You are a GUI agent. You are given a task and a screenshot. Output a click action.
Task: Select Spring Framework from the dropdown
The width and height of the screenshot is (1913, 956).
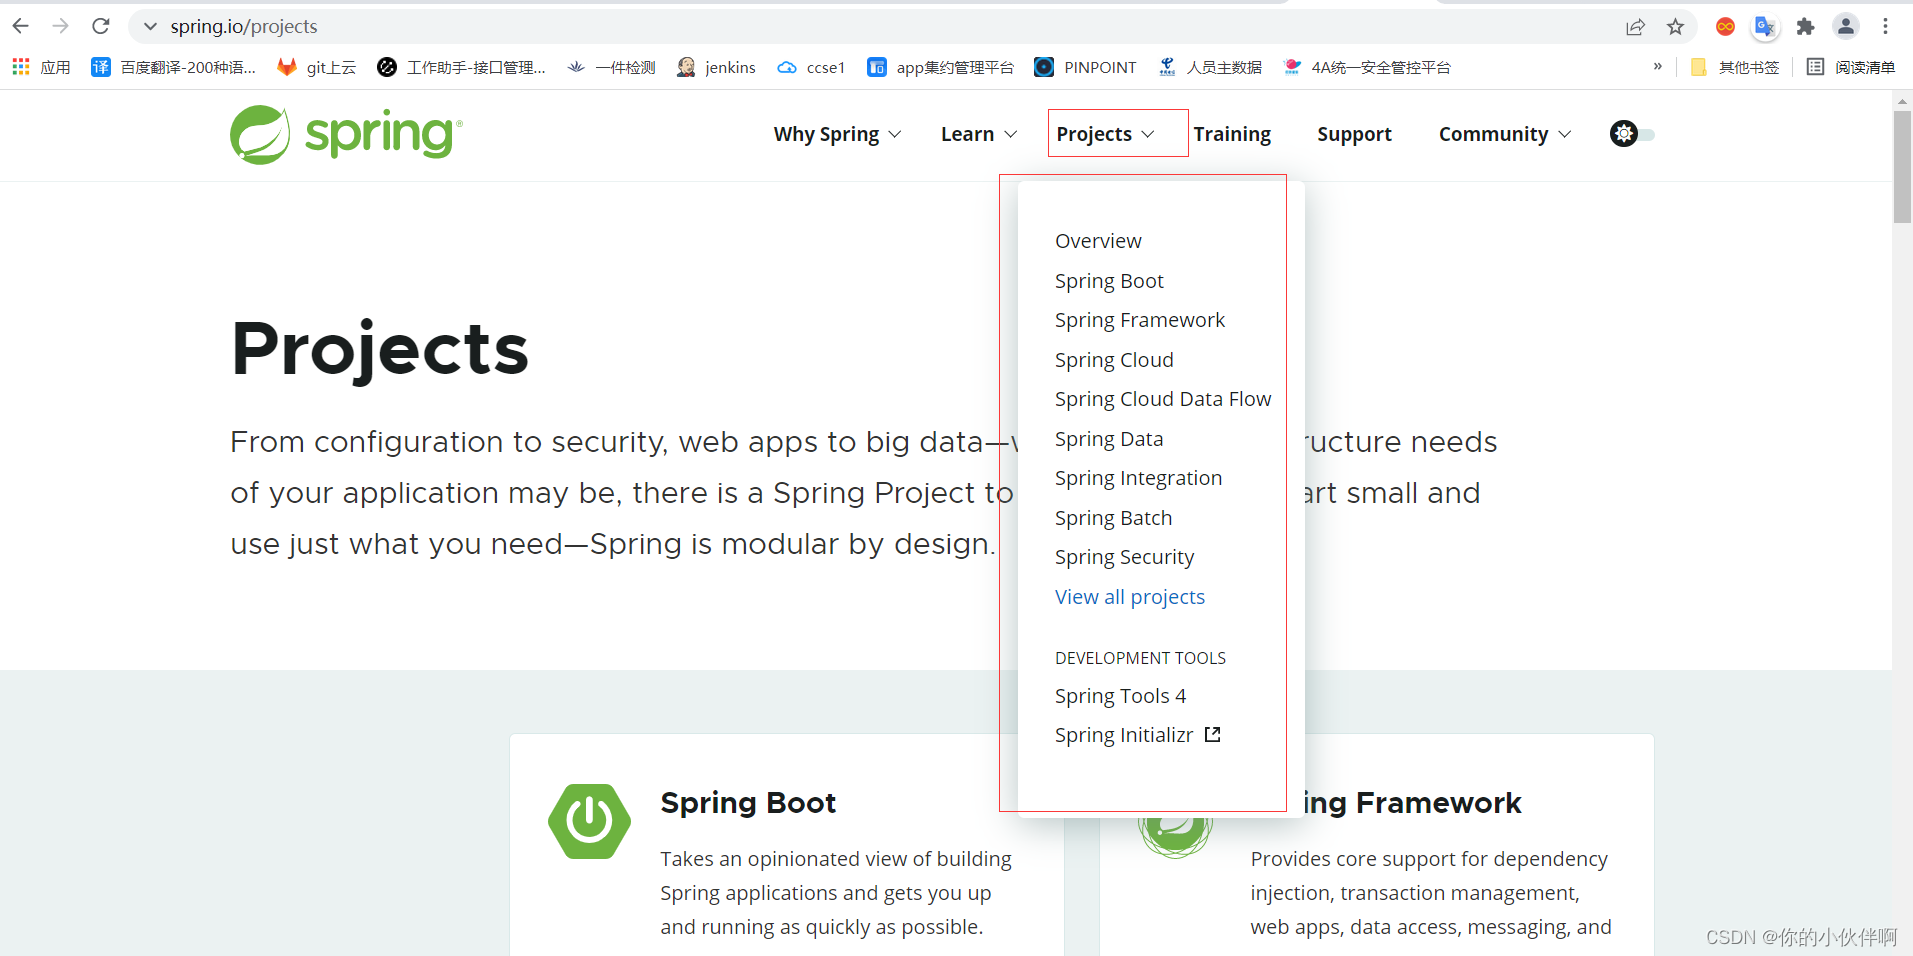coord(1140,320)
